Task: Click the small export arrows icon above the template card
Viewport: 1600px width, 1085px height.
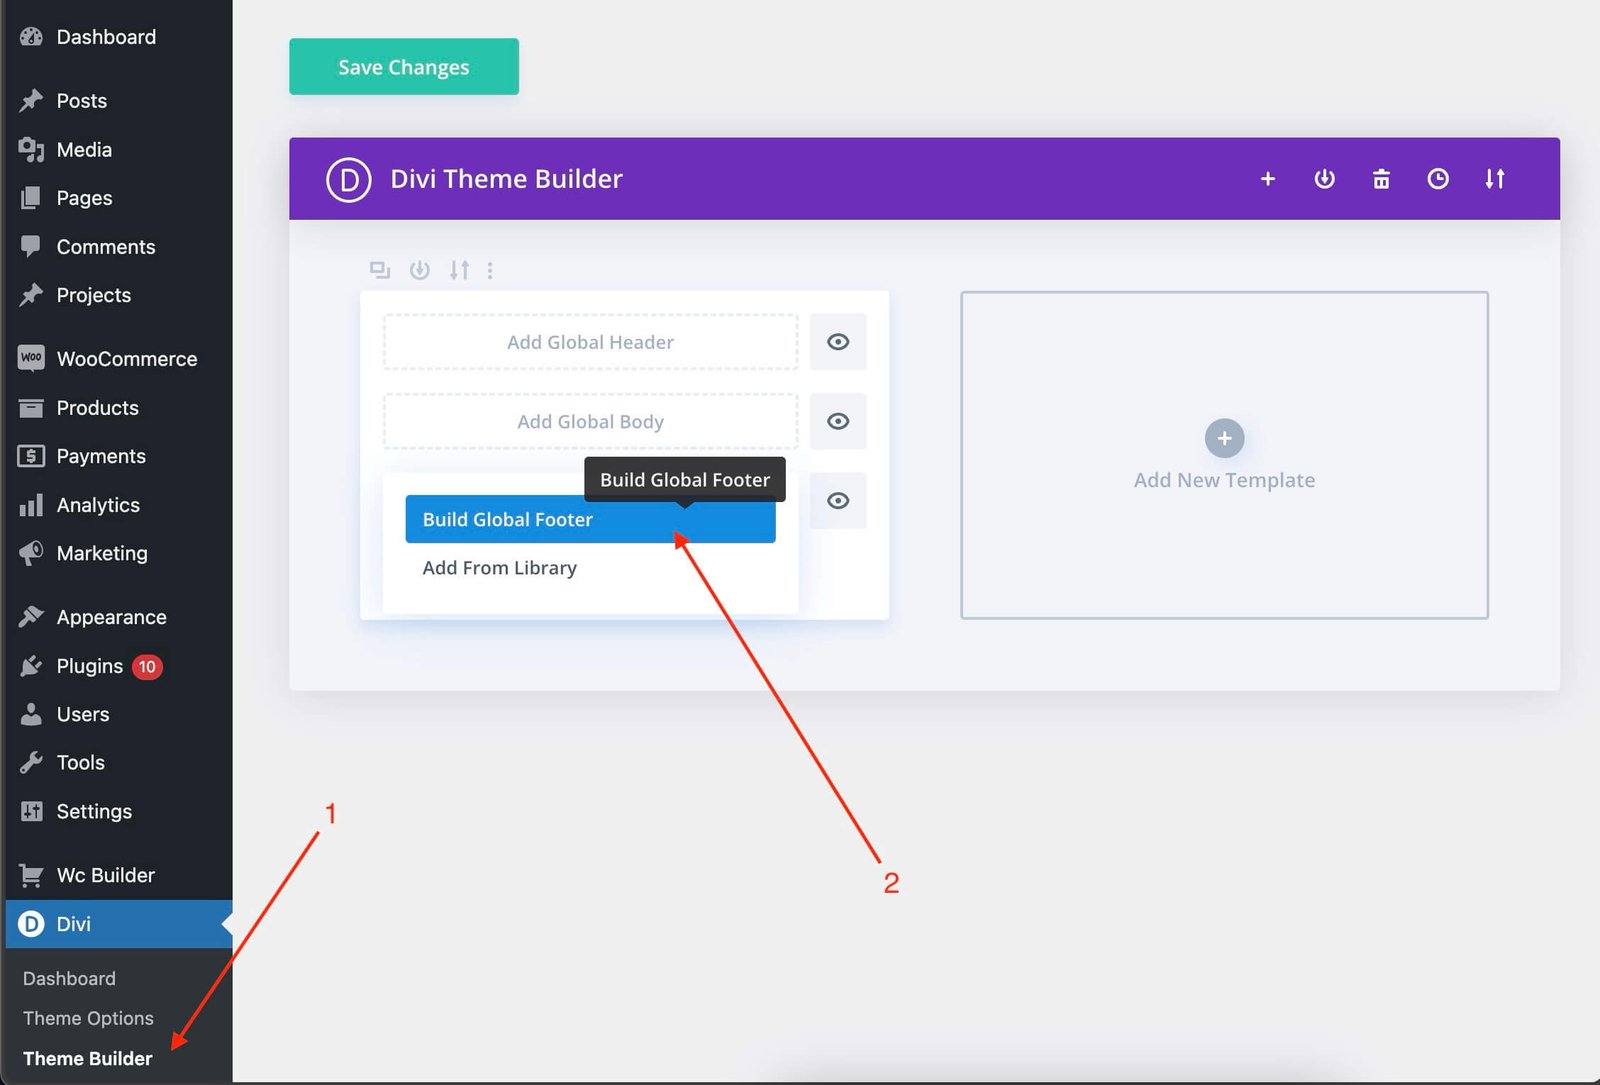Action: (x=459, y=270)
